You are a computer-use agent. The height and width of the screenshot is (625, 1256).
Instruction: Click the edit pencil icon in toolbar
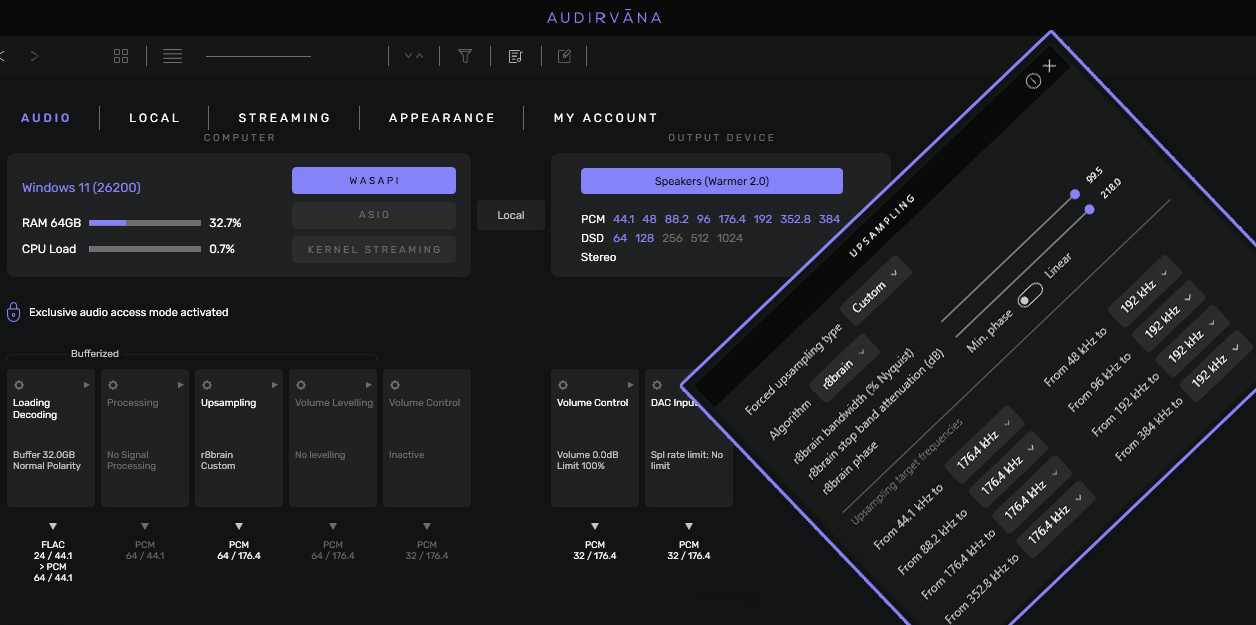click(x=564, y=56)
